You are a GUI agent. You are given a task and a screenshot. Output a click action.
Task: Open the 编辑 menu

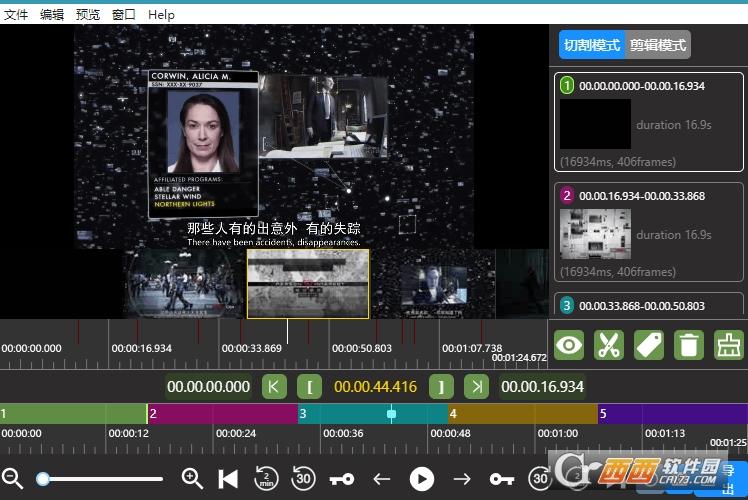tap(52, 15)
